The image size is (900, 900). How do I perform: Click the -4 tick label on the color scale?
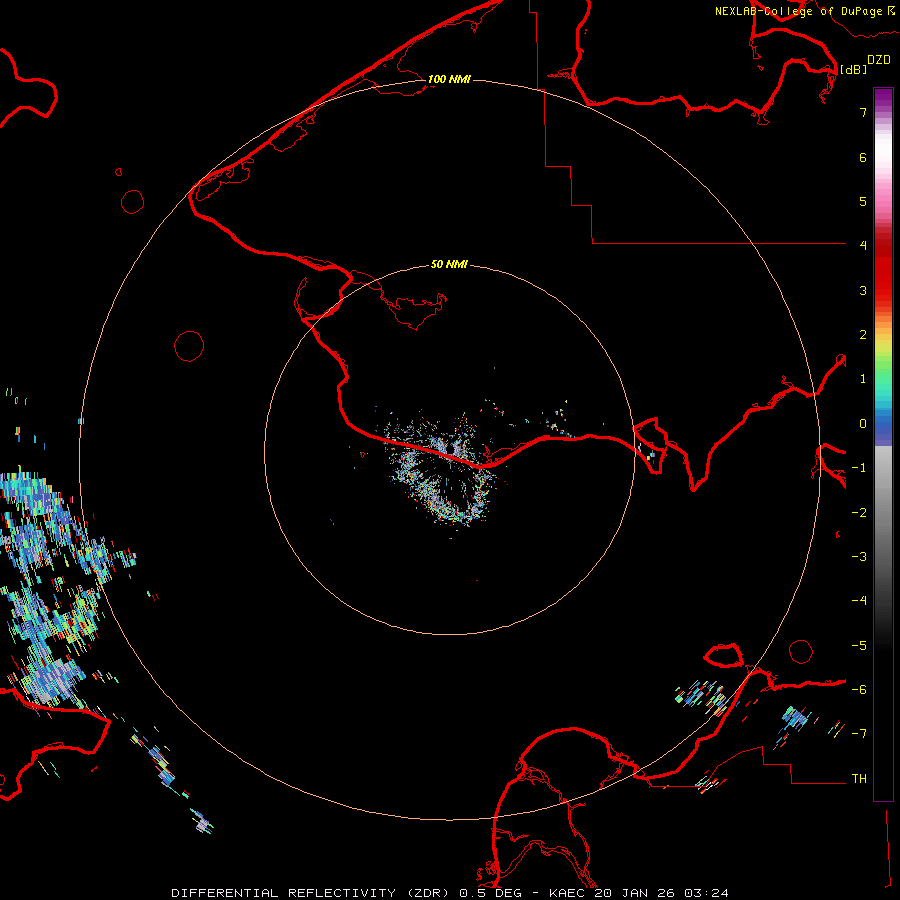tap(859, 600)
